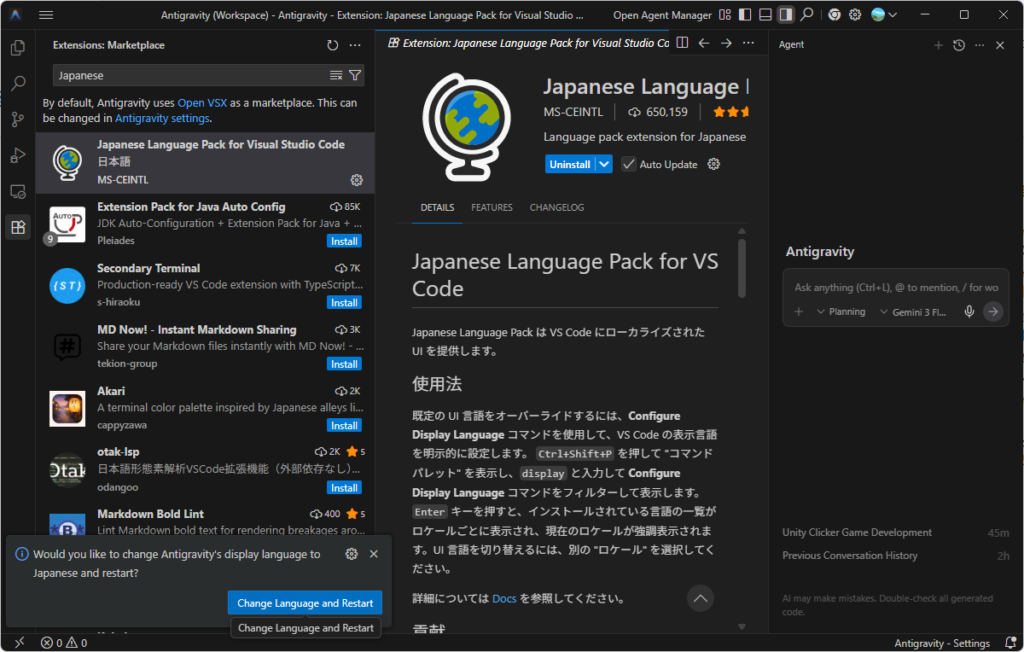
Task: Open the Run and Debug view
Action: coord(17,155)
